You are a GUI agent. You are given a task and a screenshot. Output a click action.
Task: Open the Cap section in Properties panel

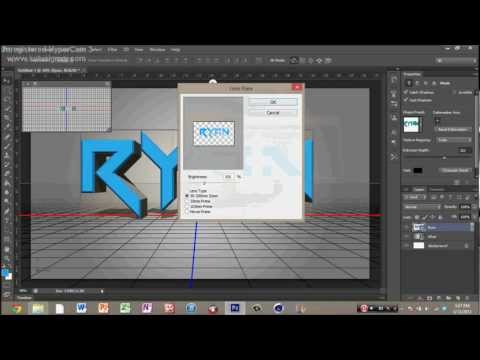click(426, 83)
